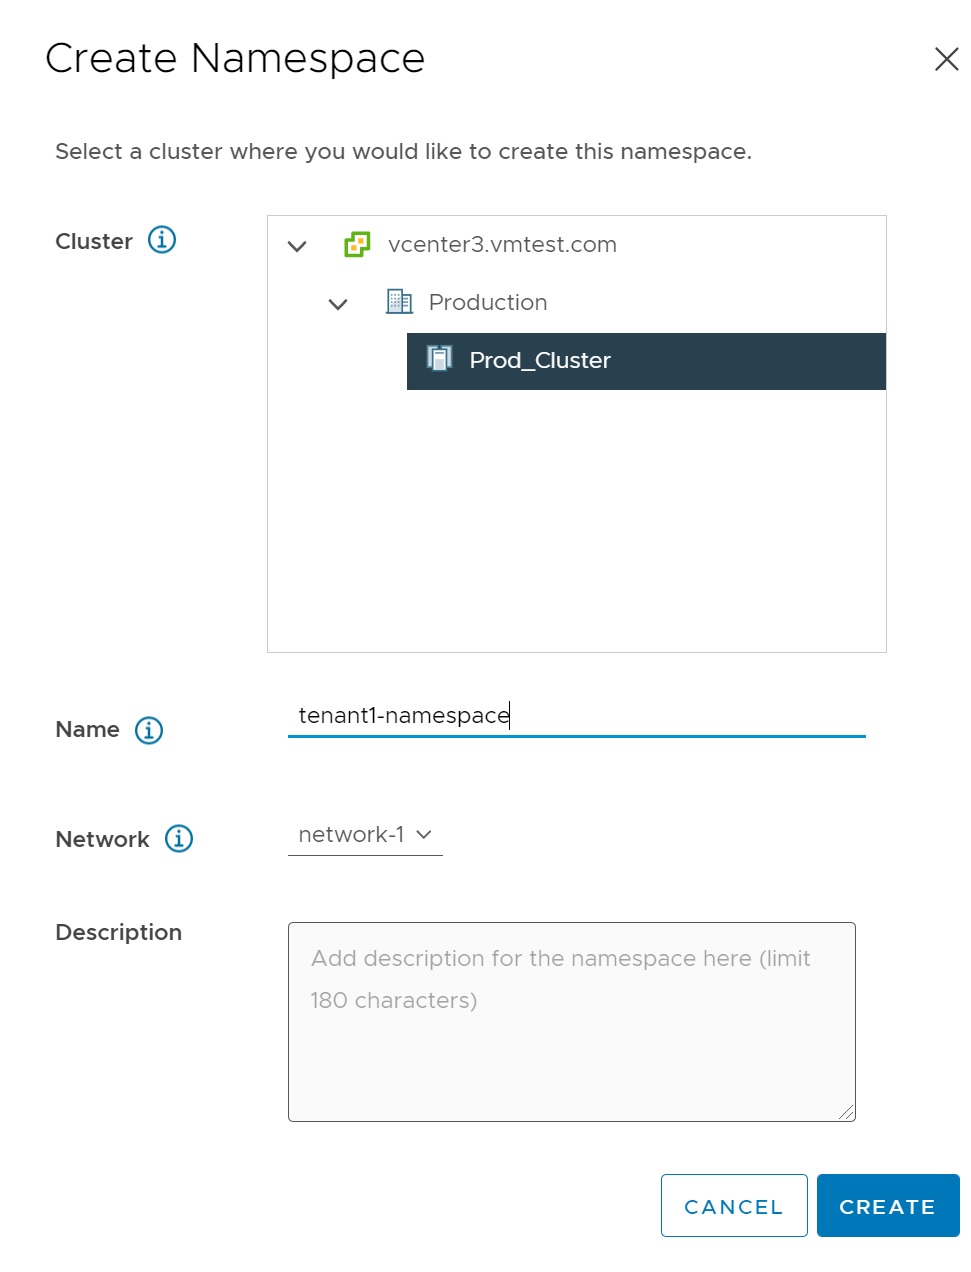Click the Production datacenter icon
971x1272 pixels.
(x=399, y=302)
